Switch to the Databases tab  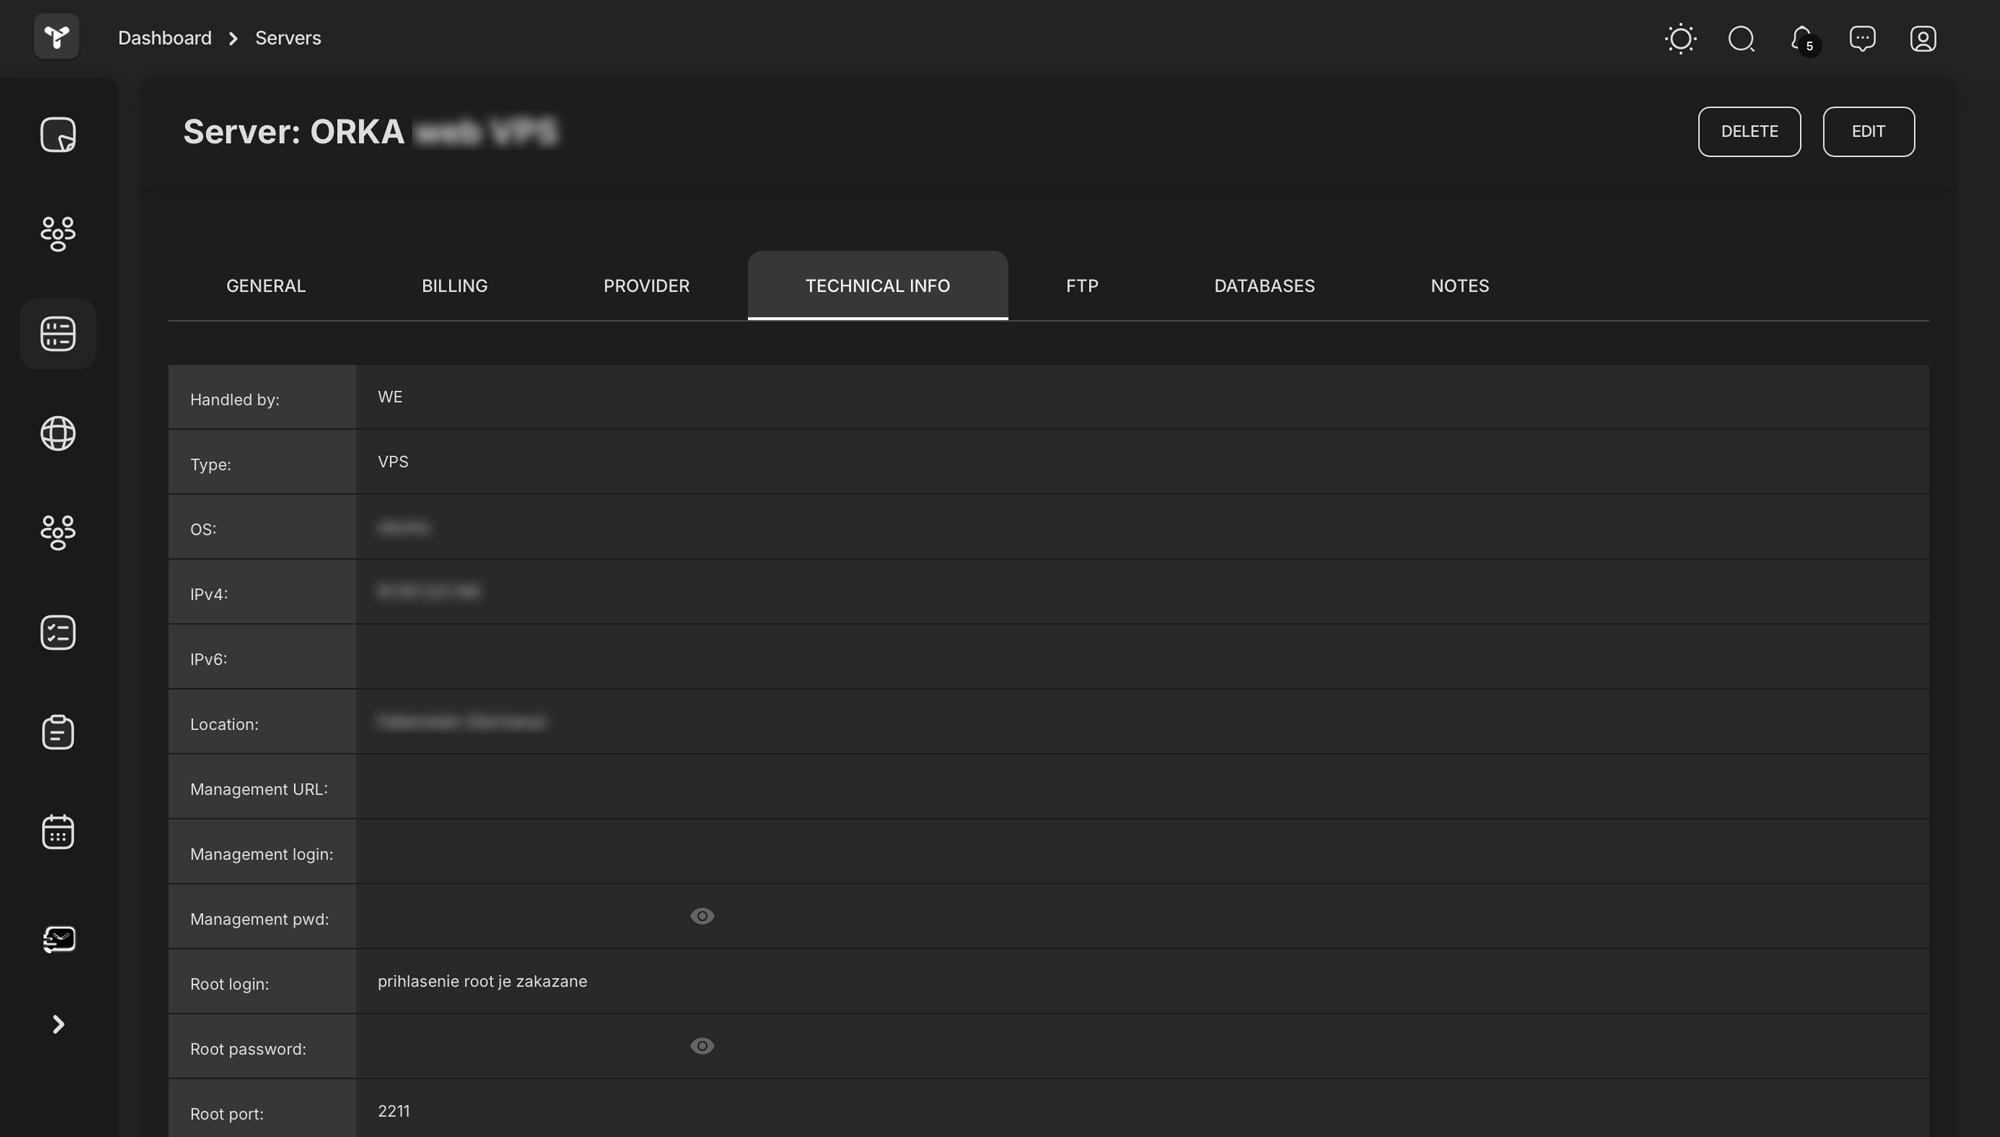coord(1264,286)
